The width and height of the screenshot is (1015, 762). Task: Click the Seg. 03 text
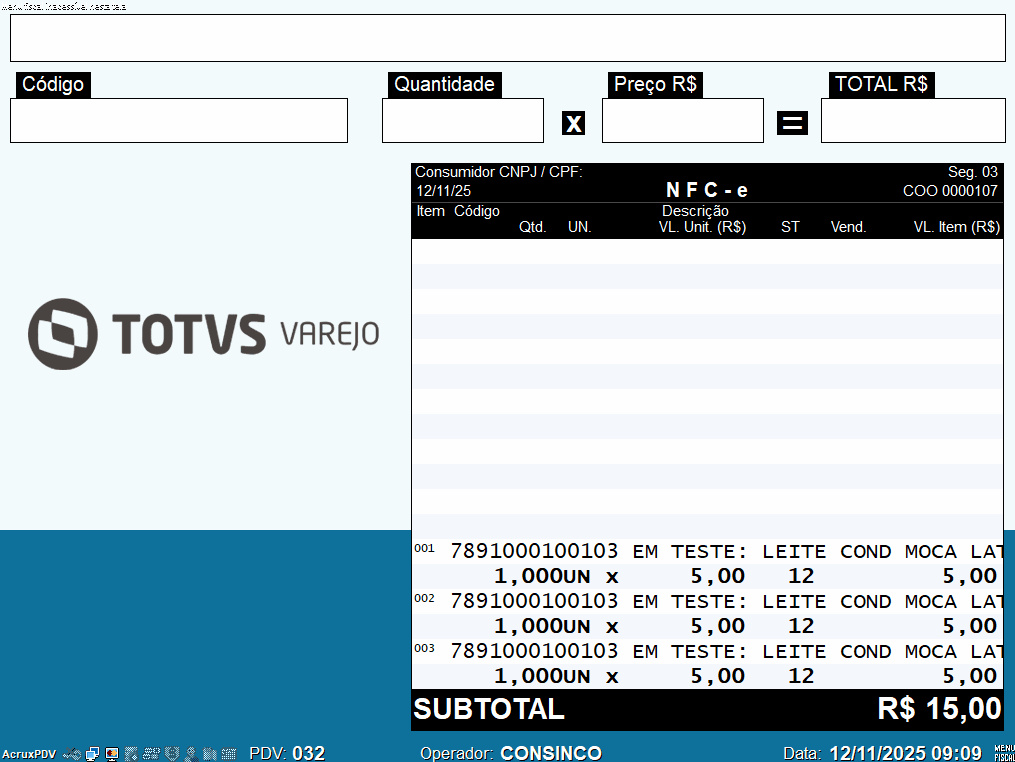(972, 172)
